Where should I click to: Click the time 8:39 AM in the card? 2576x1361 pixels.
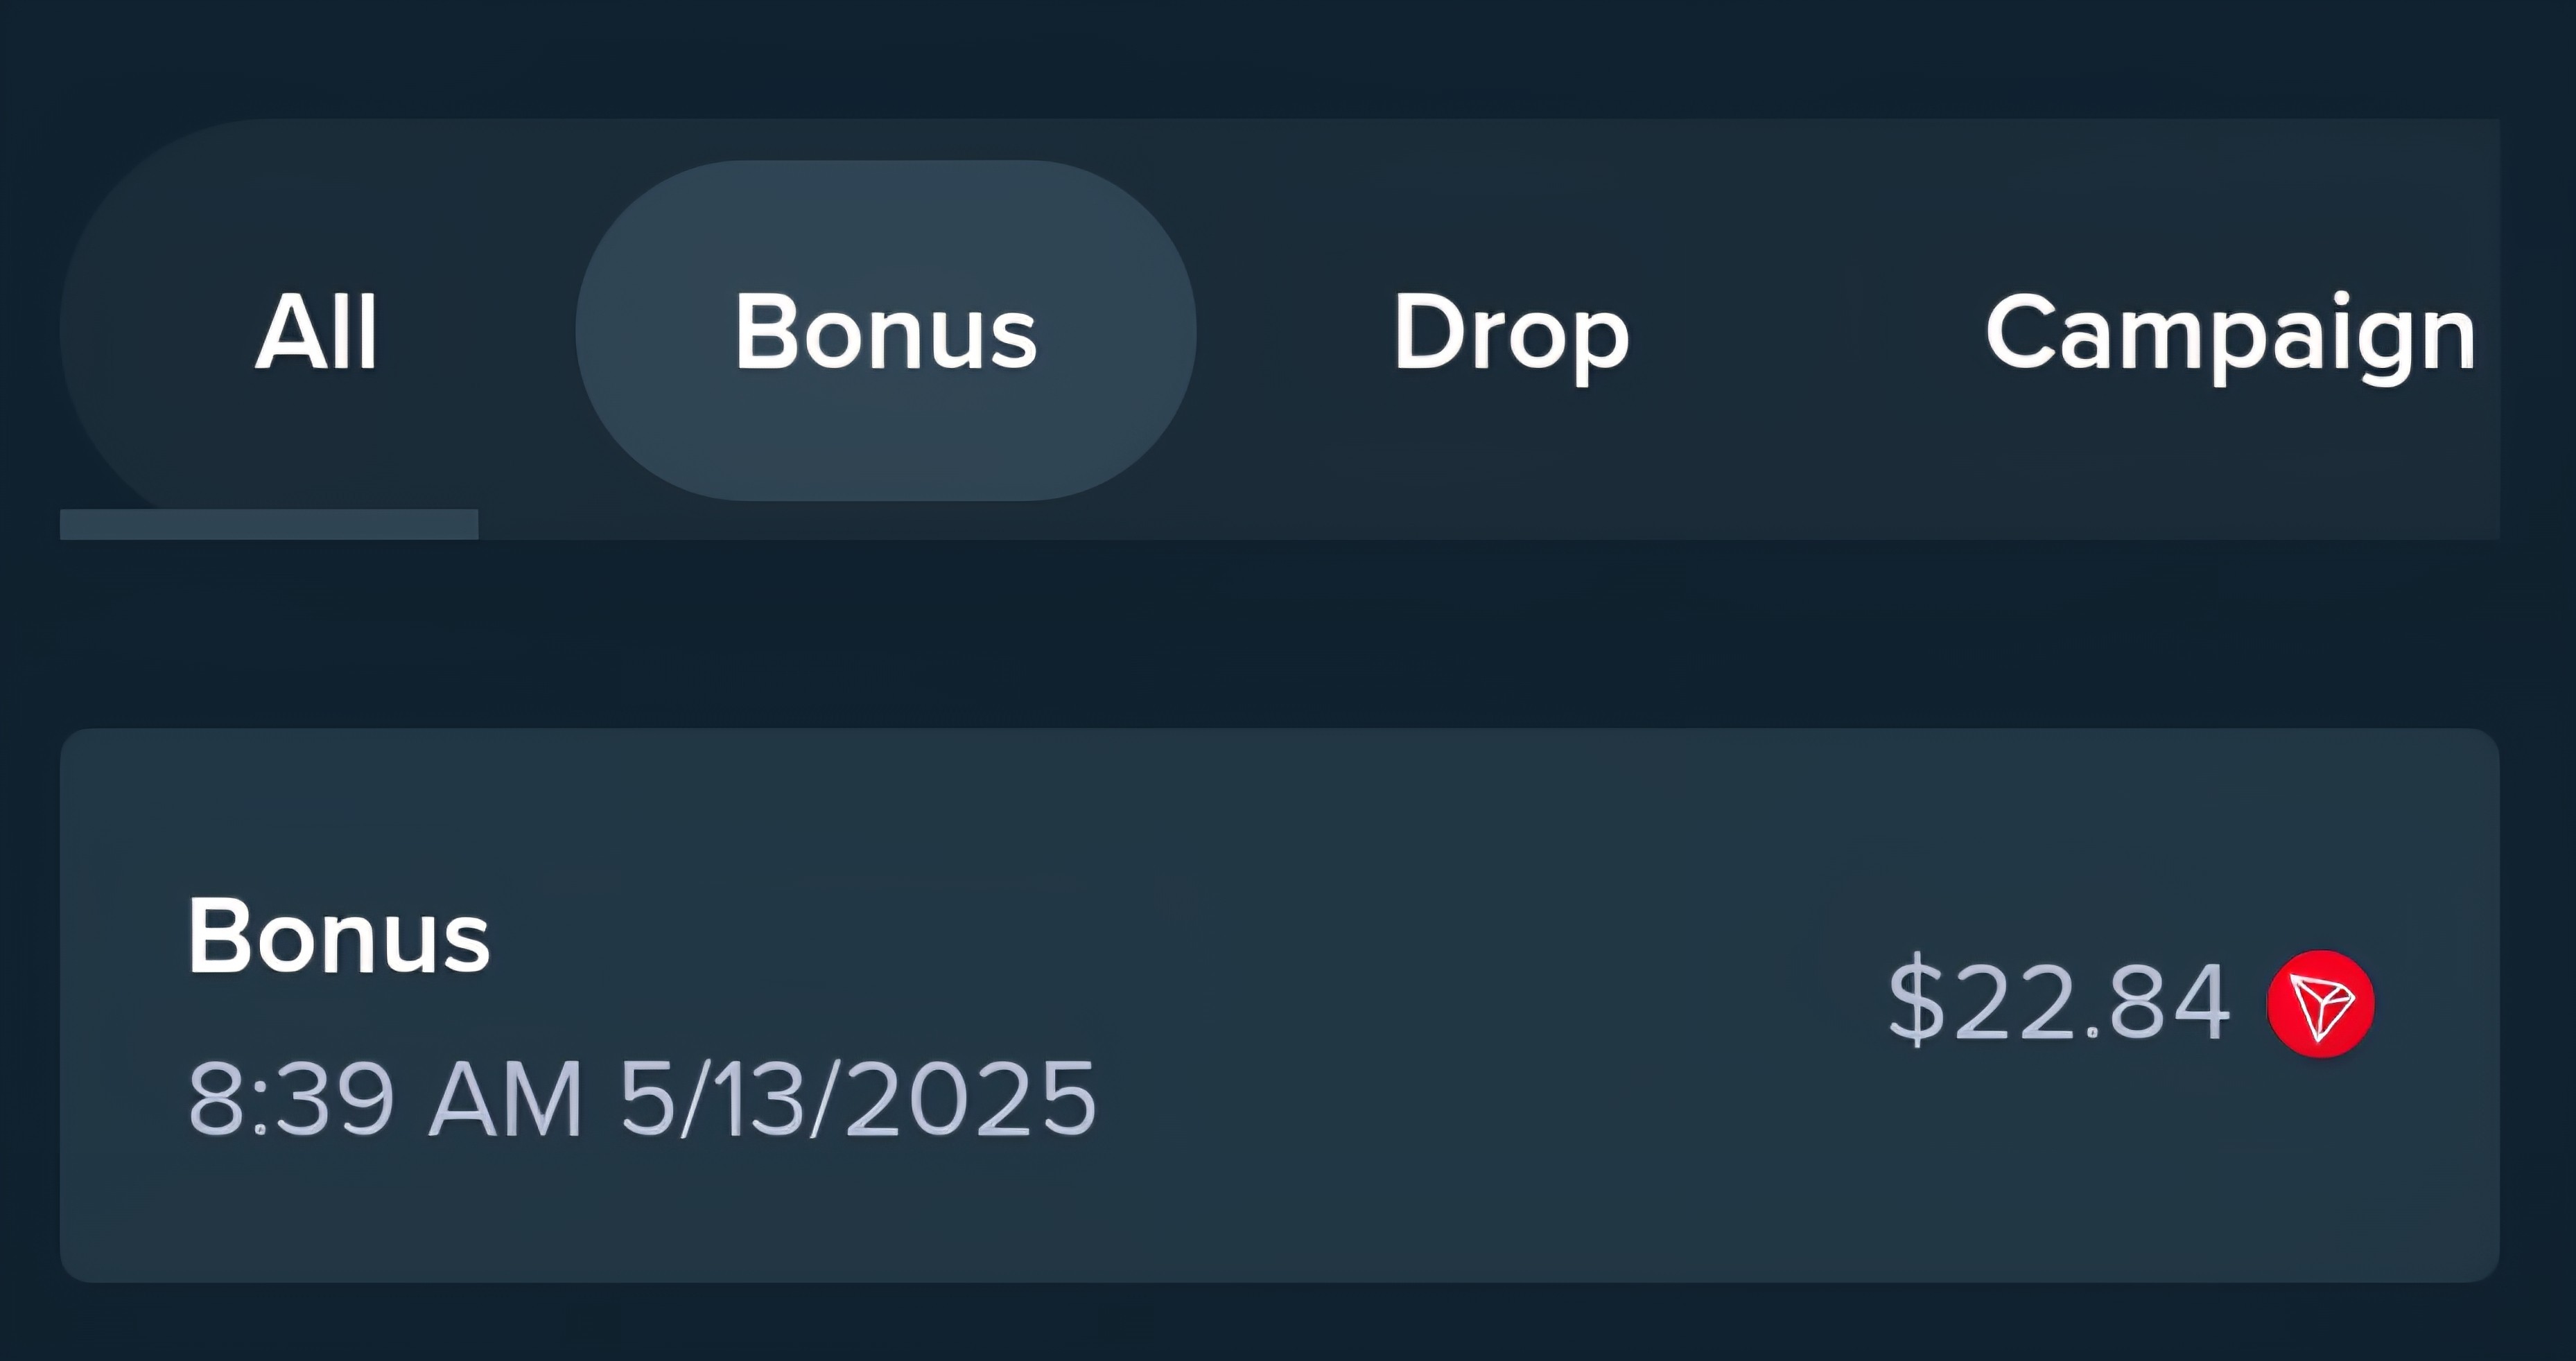coord(385,1098)
